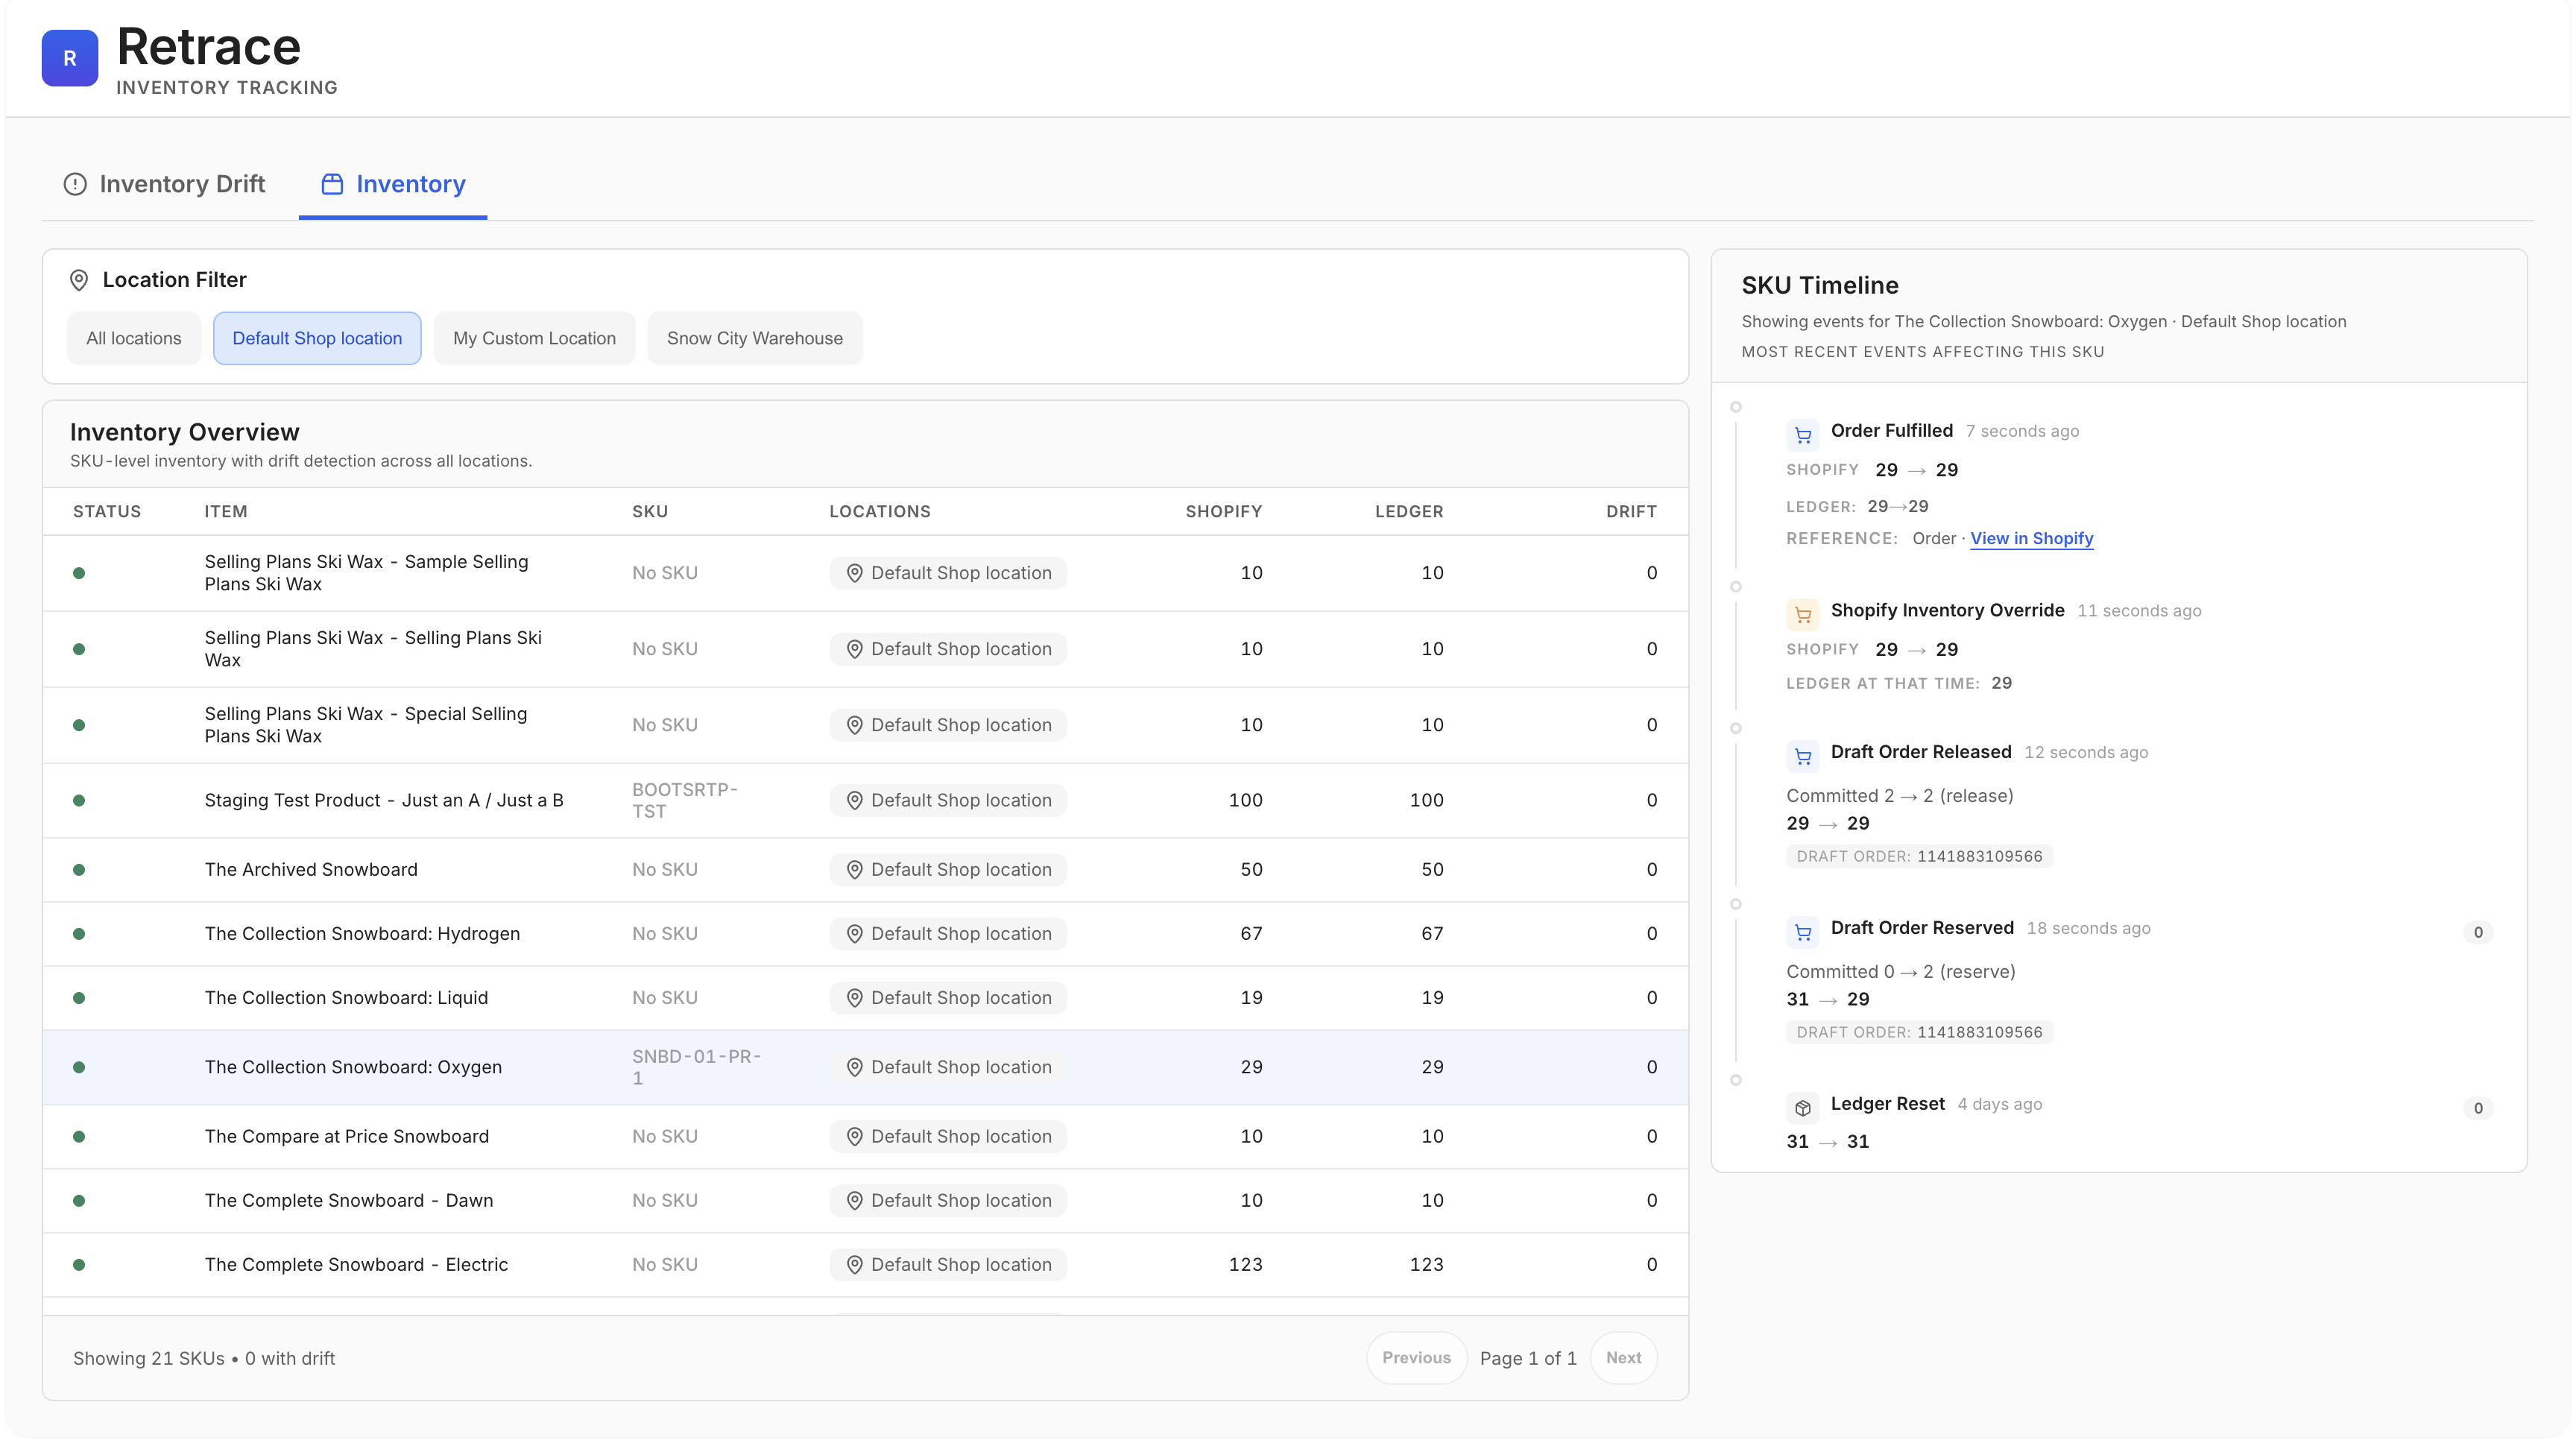This screenshot has height=1443, width=2576.
Task: Click the DRIFT column header
Action: tap(1631, 511)
